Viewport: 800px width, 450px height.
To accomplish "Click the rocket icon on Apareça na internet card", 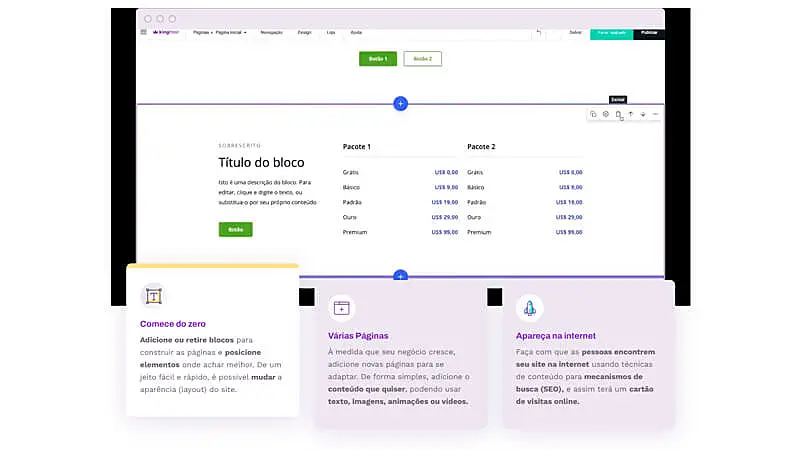I will 530,308.
